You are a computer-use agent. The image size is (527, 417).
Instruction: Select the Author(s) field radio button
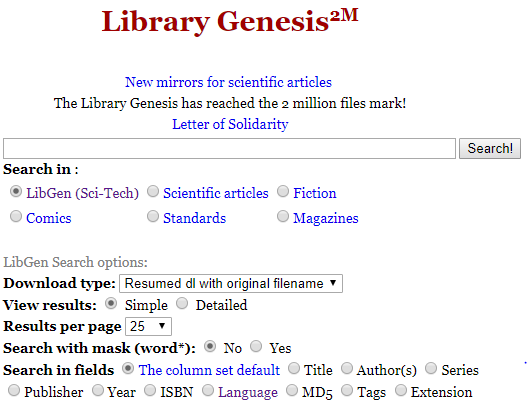pyautogui.click(x=347, y=368)
